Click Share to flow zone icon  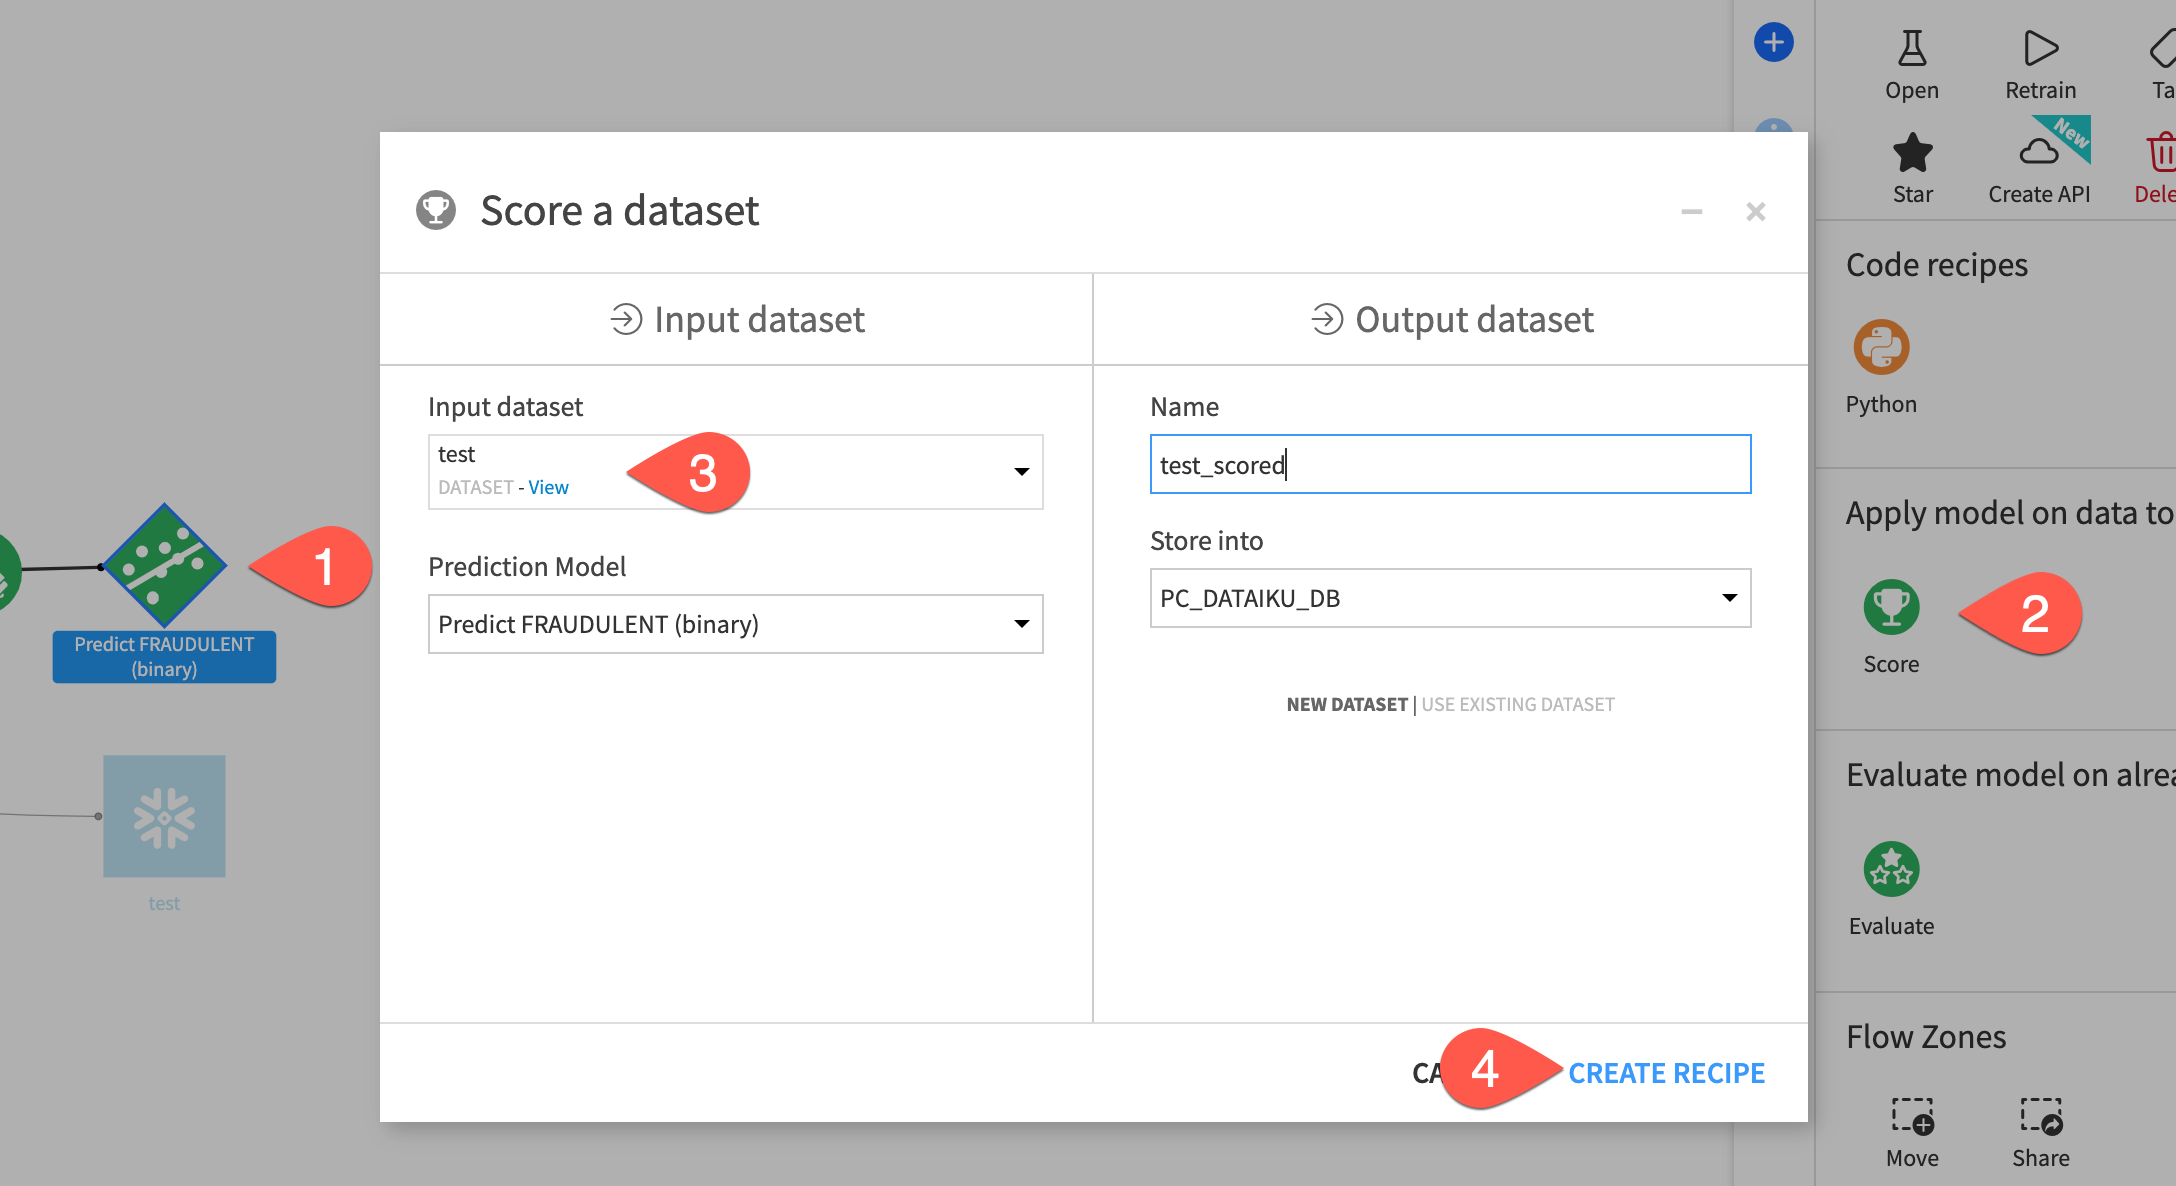click(2040, 1117)
